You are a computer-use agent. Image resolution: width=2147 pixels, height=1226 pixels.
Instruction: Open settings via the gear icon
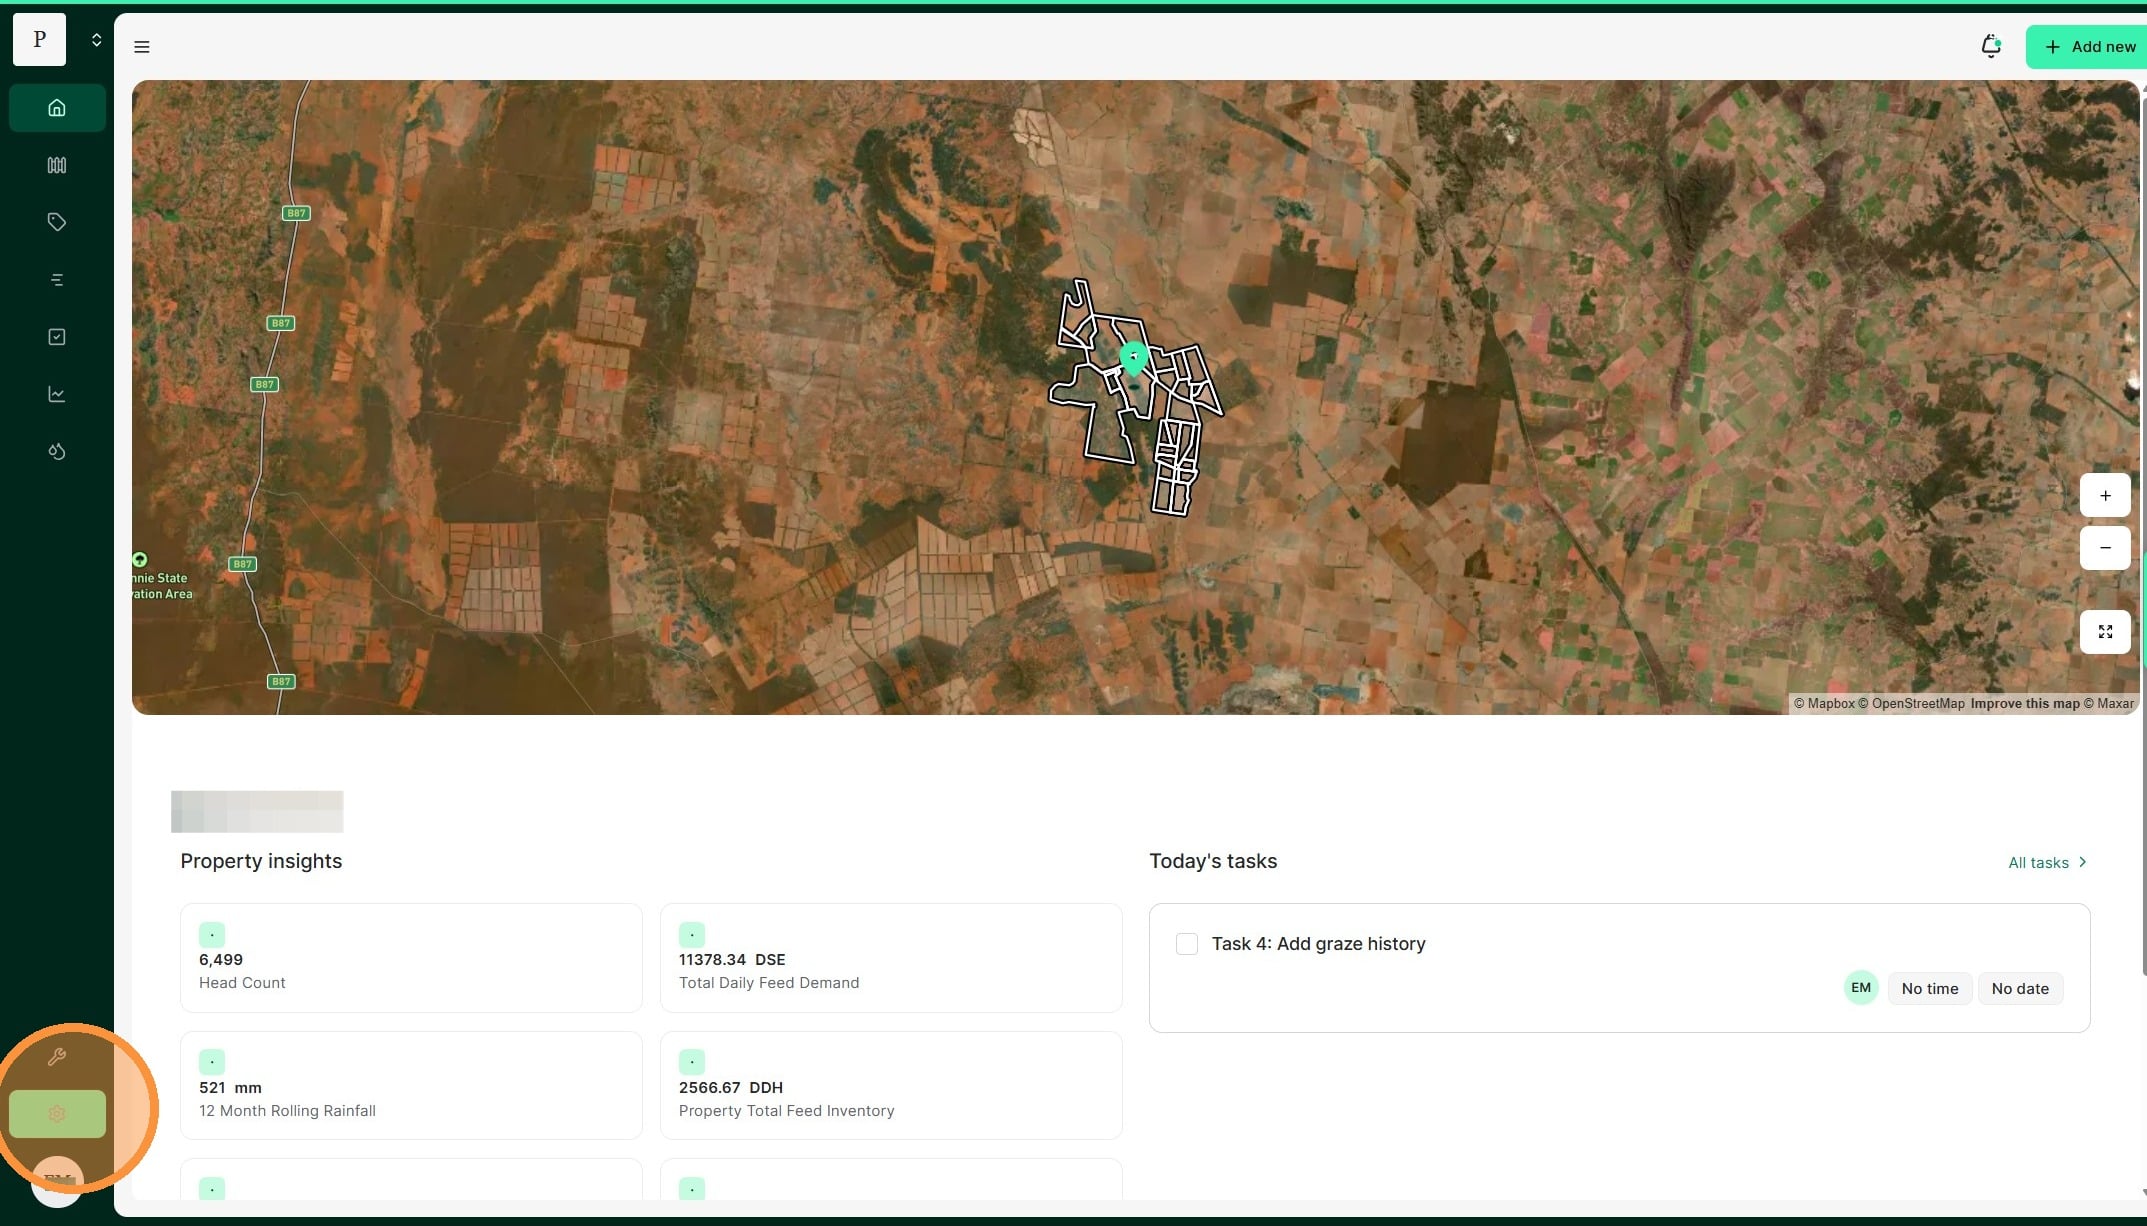pyautogui.click(x=57, y=1114)
